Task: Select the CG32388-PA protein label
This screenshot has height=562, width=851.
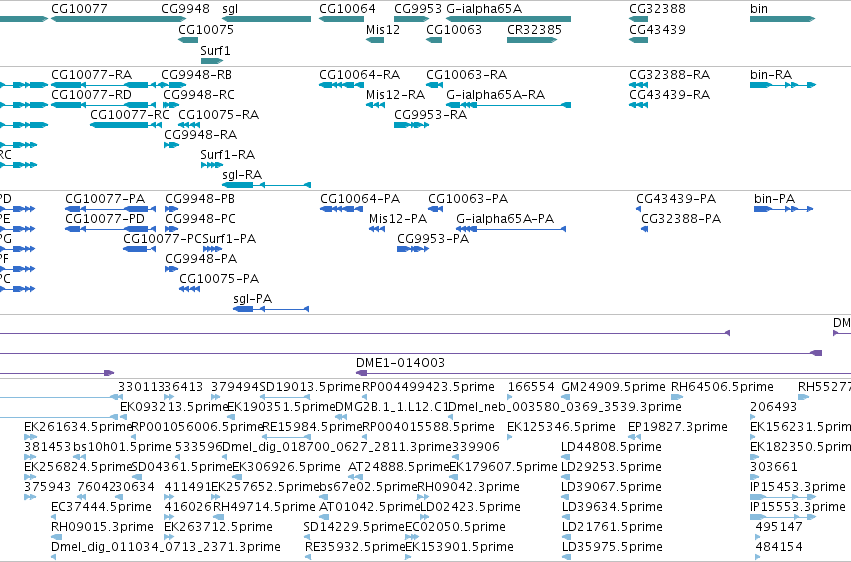Action: [681, 219]
